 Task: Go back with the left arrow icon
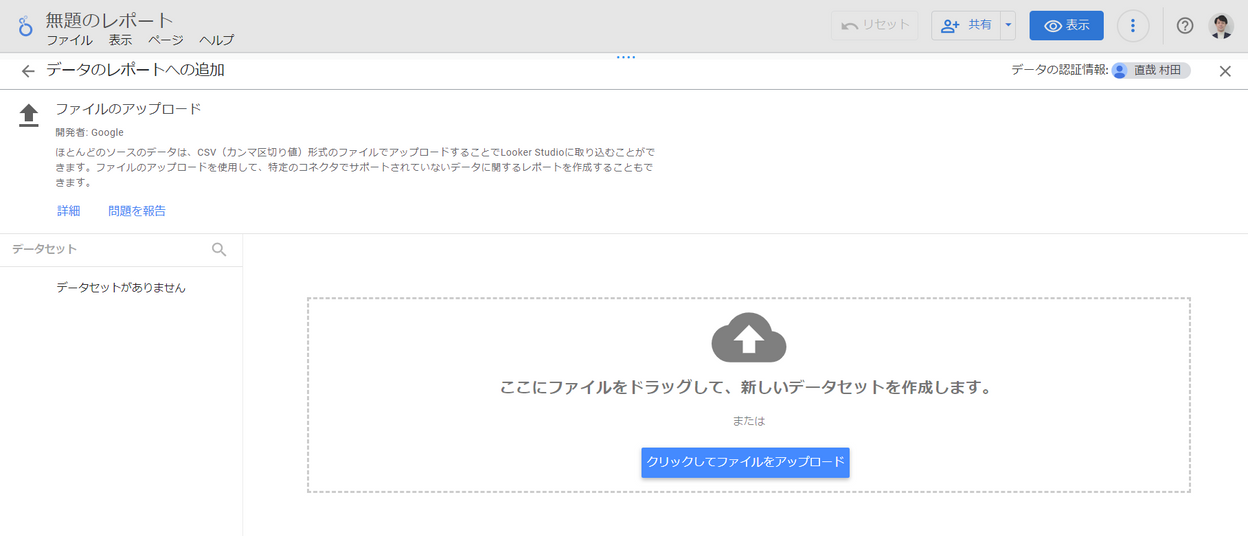(x=28, y=71)
